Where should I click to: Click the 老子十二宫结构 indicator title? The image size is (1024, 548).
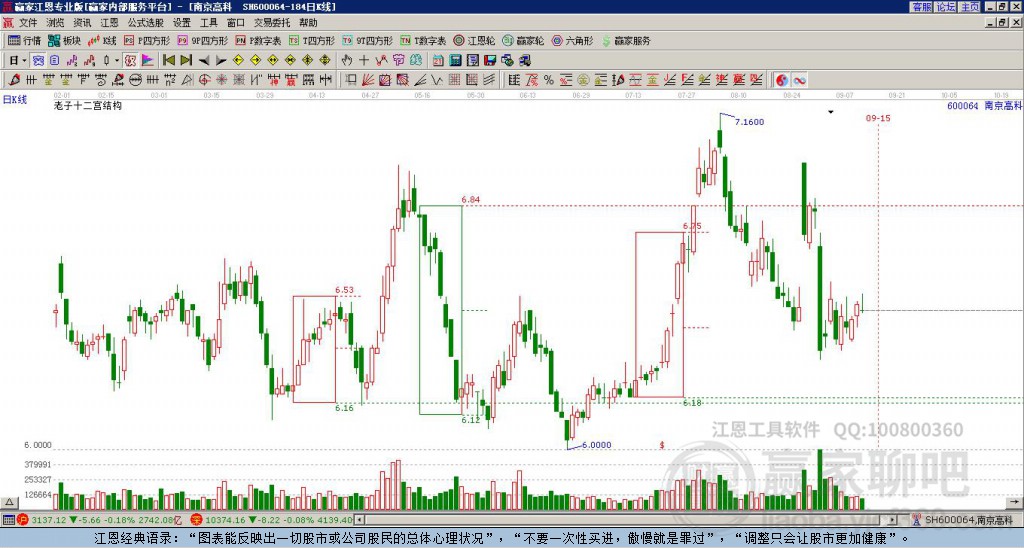click(x=88, y=105)
